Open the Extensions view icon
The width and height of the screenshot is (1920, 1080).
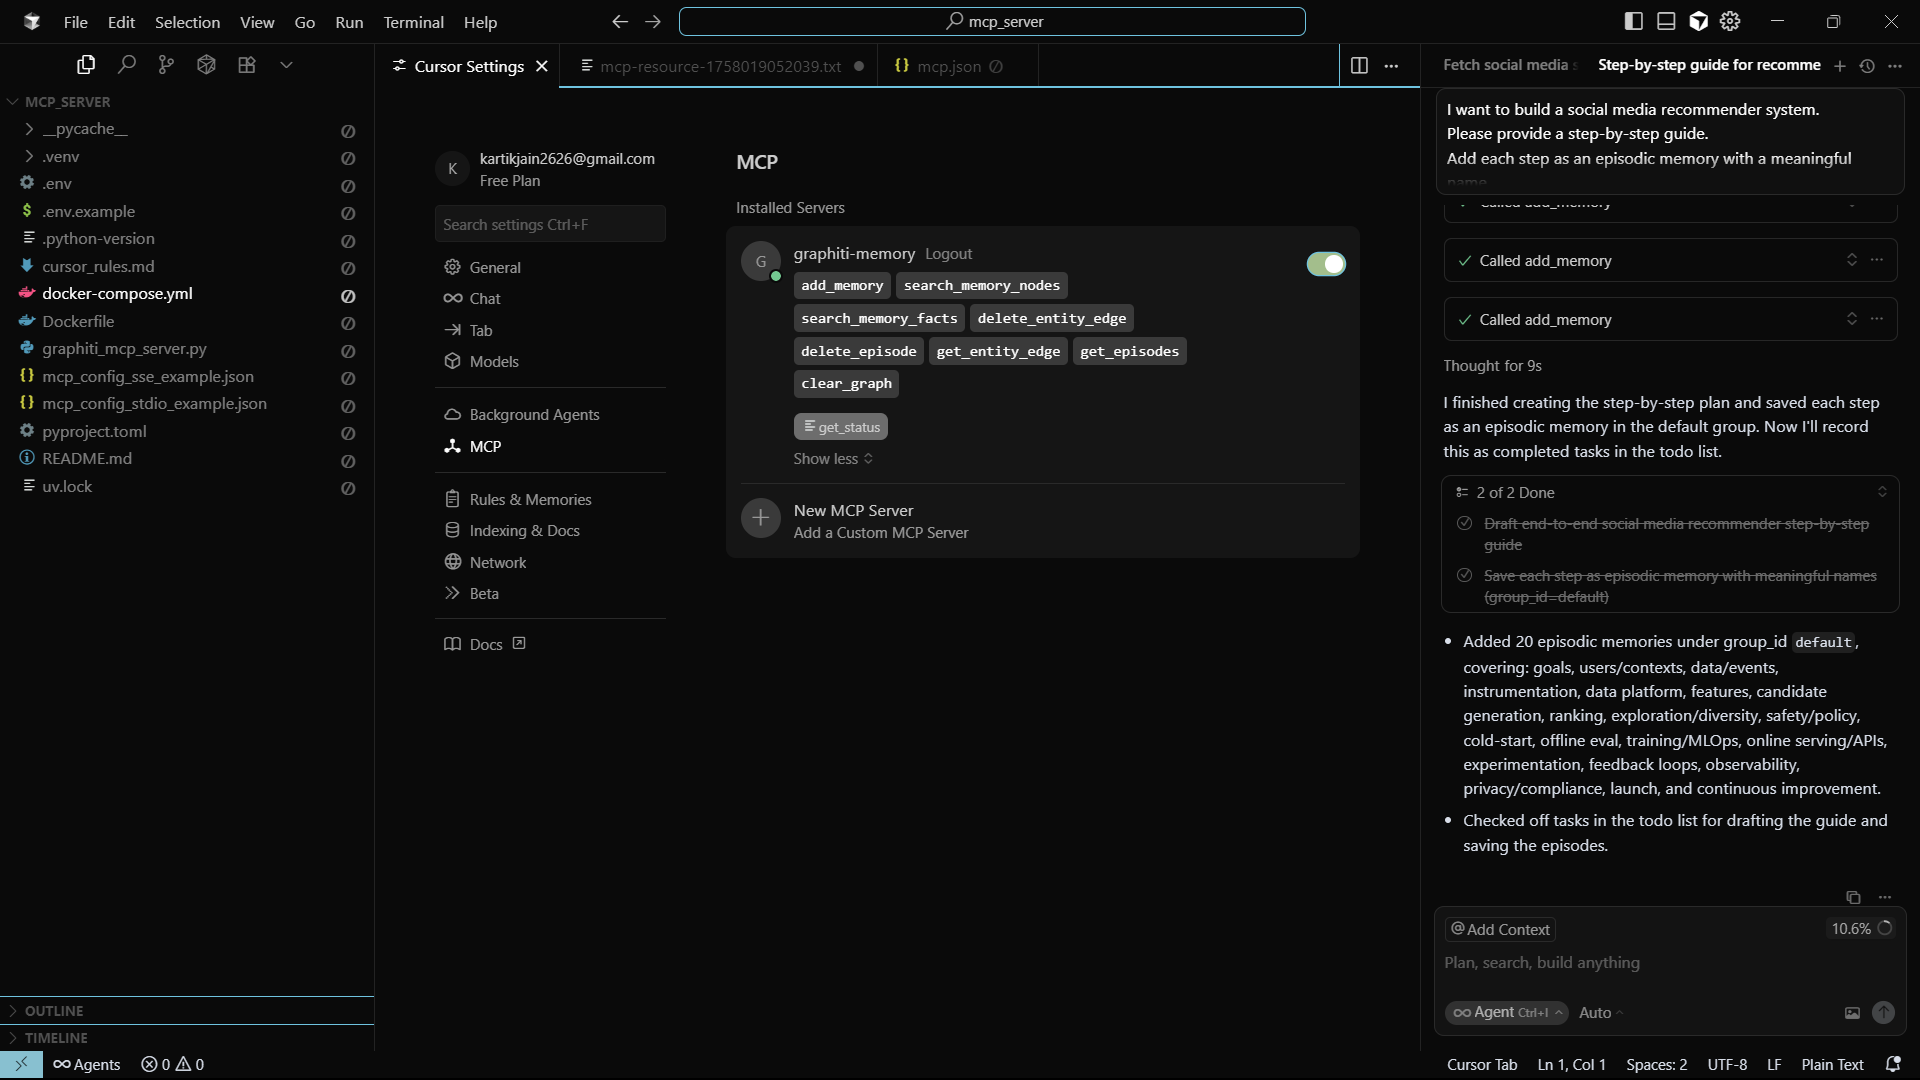(246, 65)
